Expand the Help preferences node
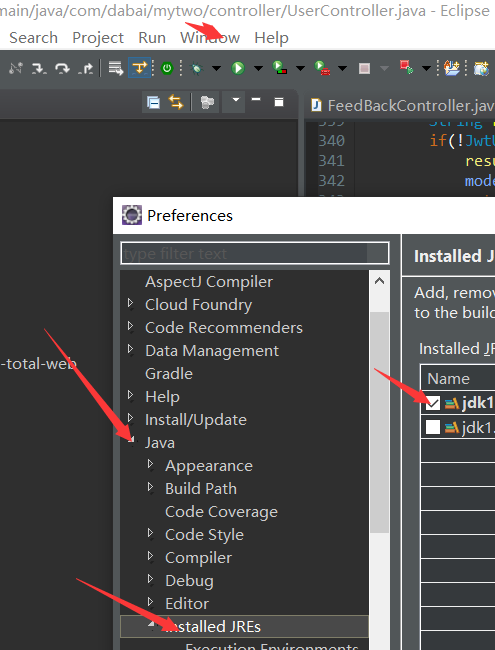The width and height of the screenshot is (495, 650). [131, 395]
